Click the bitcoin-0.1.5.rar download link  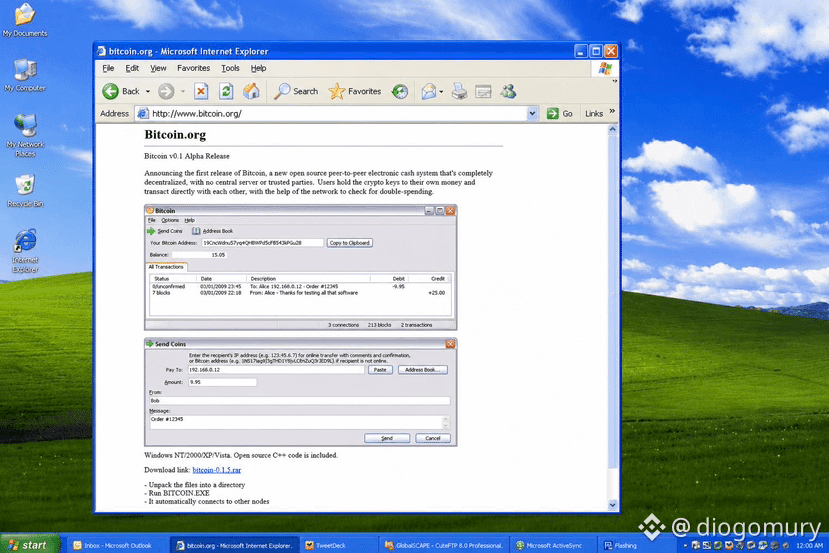pyautogui.click(x=217, y=469)
